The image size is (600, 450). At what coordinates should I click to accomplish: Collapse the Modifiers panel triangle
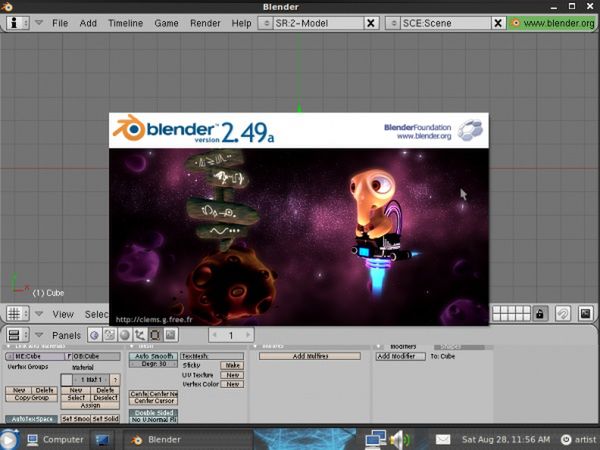click(378, 347)
